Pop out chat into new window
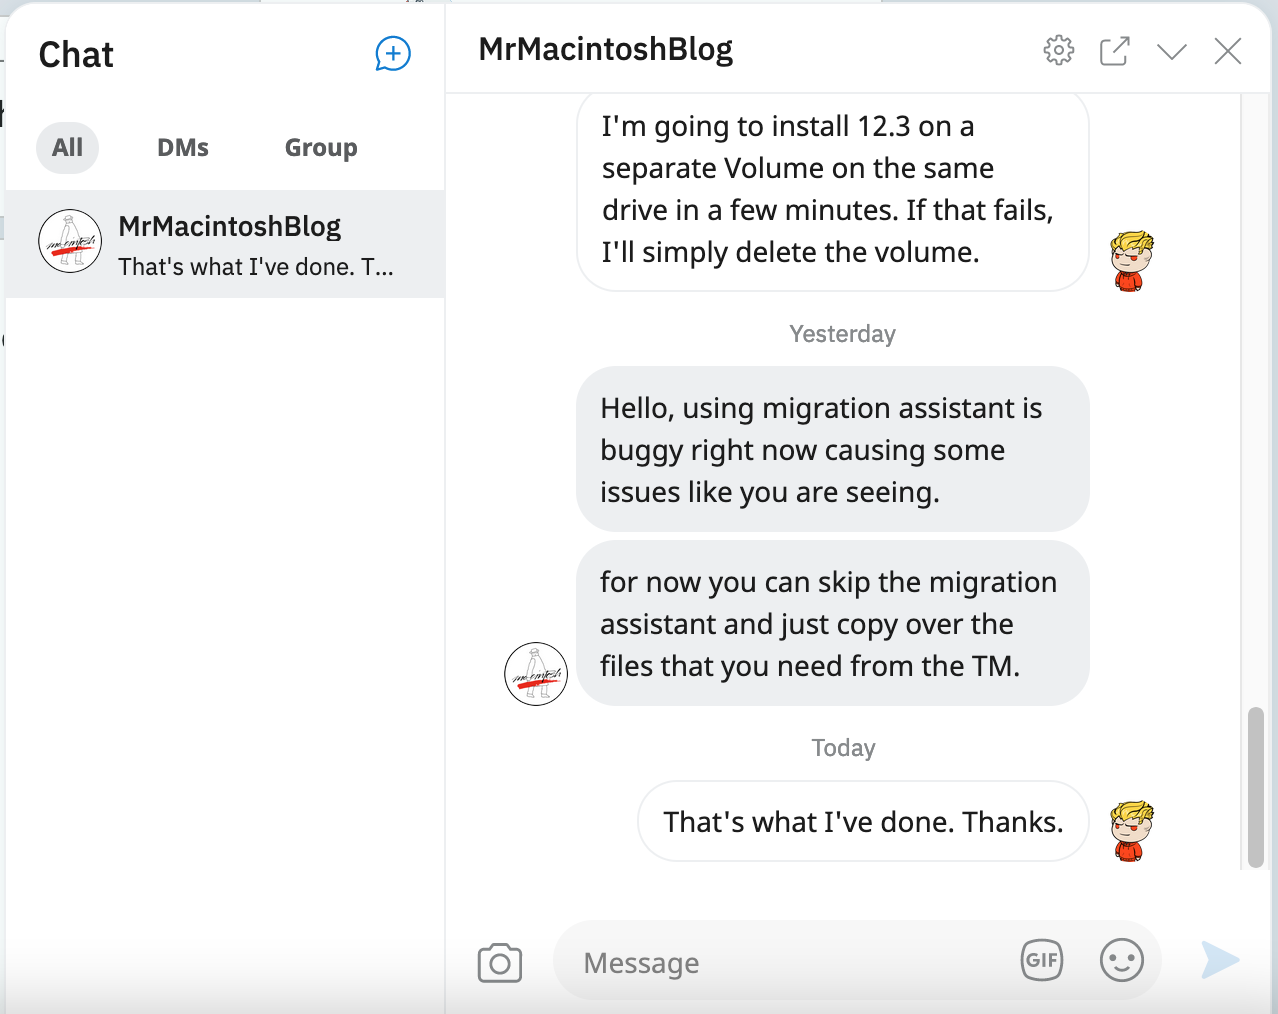 coord(1114,51)
